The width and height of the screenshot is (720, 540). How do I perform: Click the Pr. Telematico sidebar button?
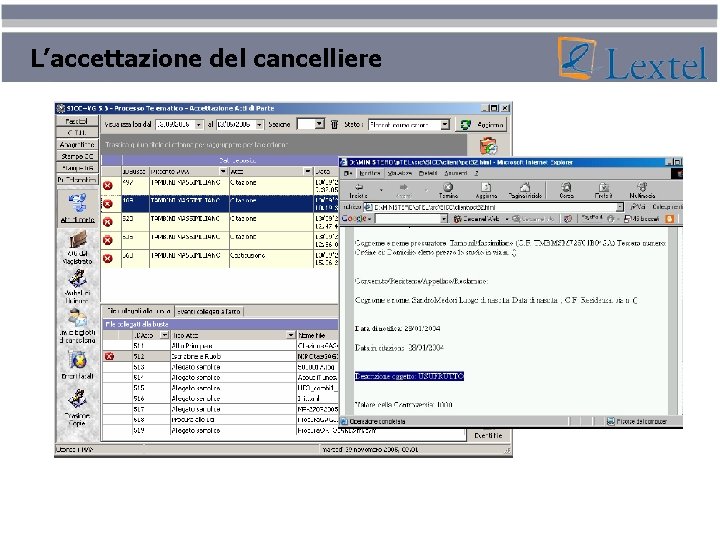pos(77,180)
